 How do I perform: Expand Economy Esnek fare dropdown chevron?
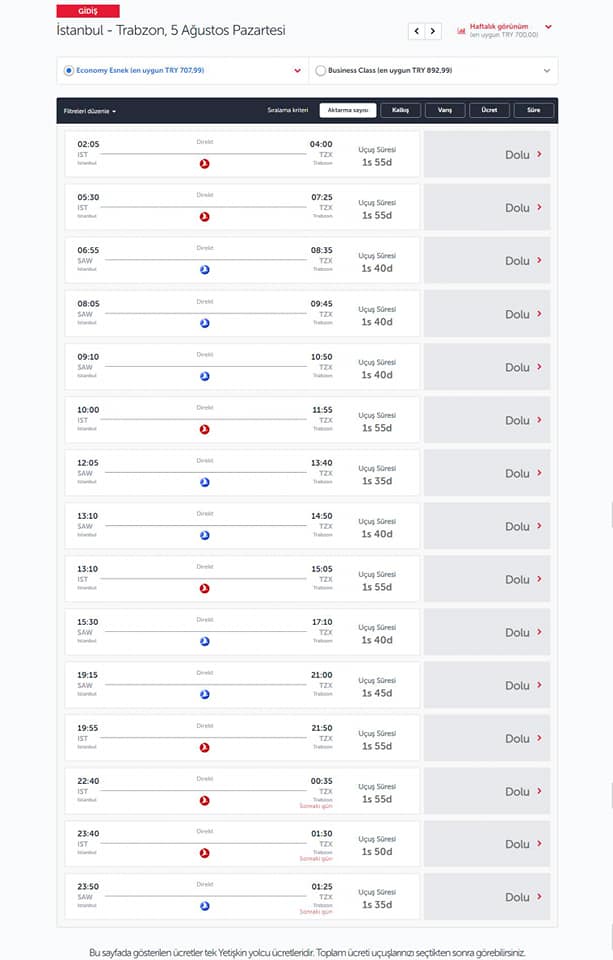point(298,70)
